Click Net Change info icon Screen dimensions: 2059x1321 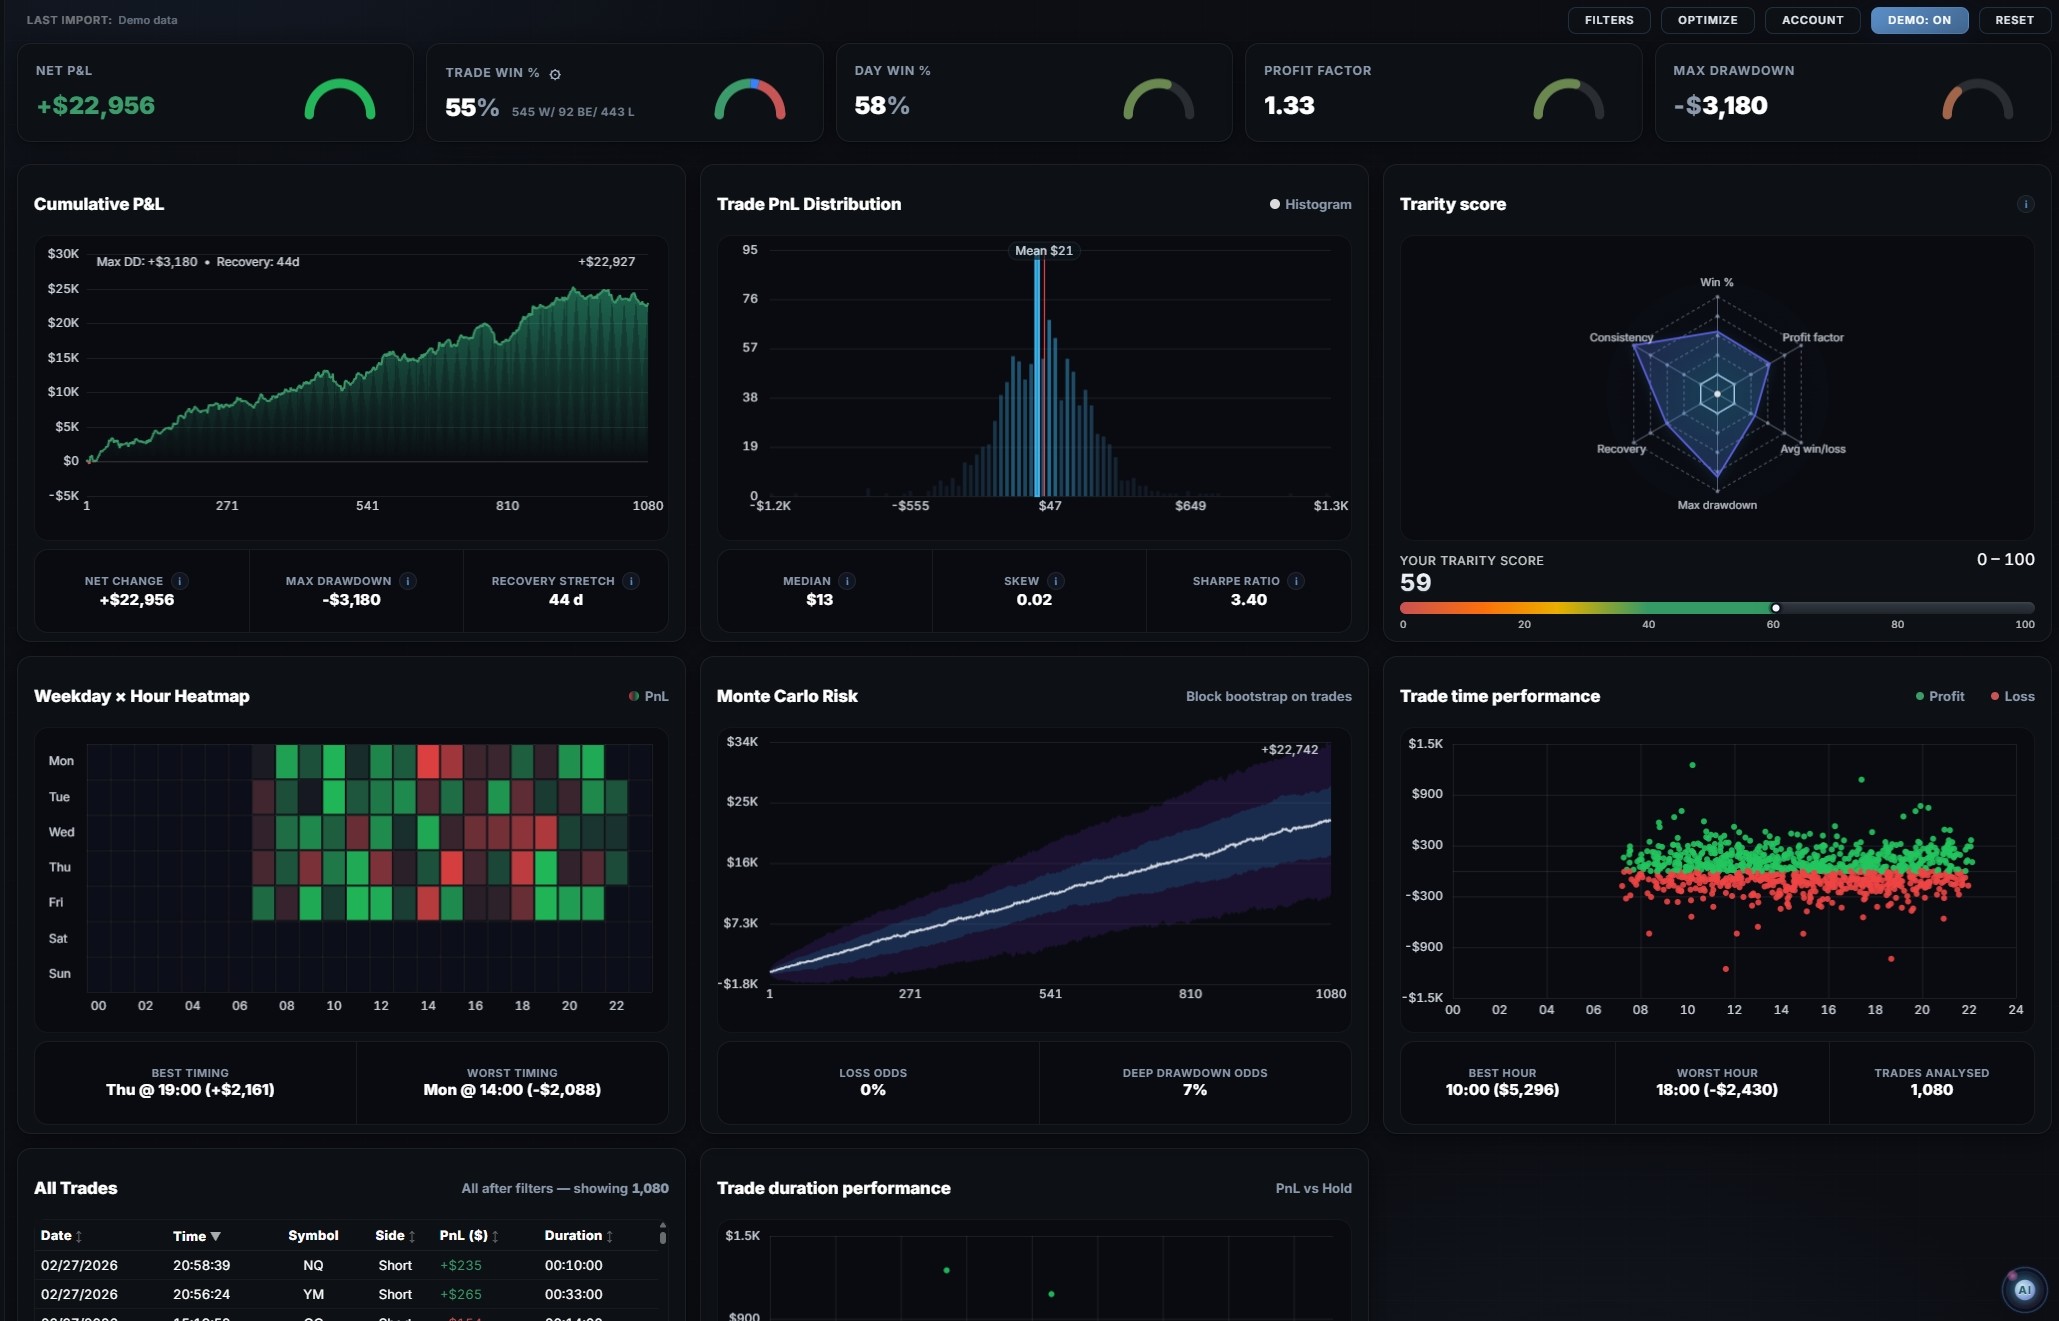[x=179, y=581]
